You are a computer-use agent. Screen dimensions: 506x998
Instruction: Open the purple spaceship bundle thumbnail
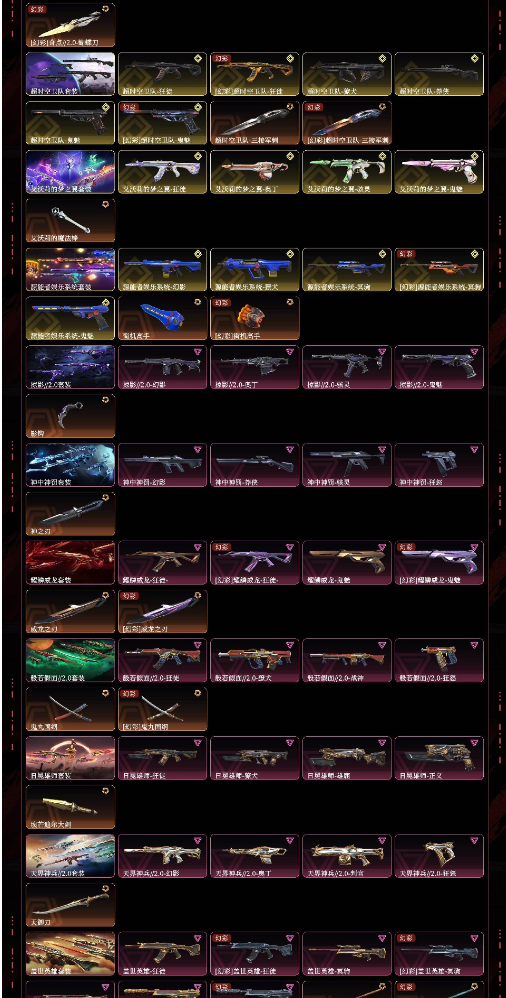pos(71,74)
